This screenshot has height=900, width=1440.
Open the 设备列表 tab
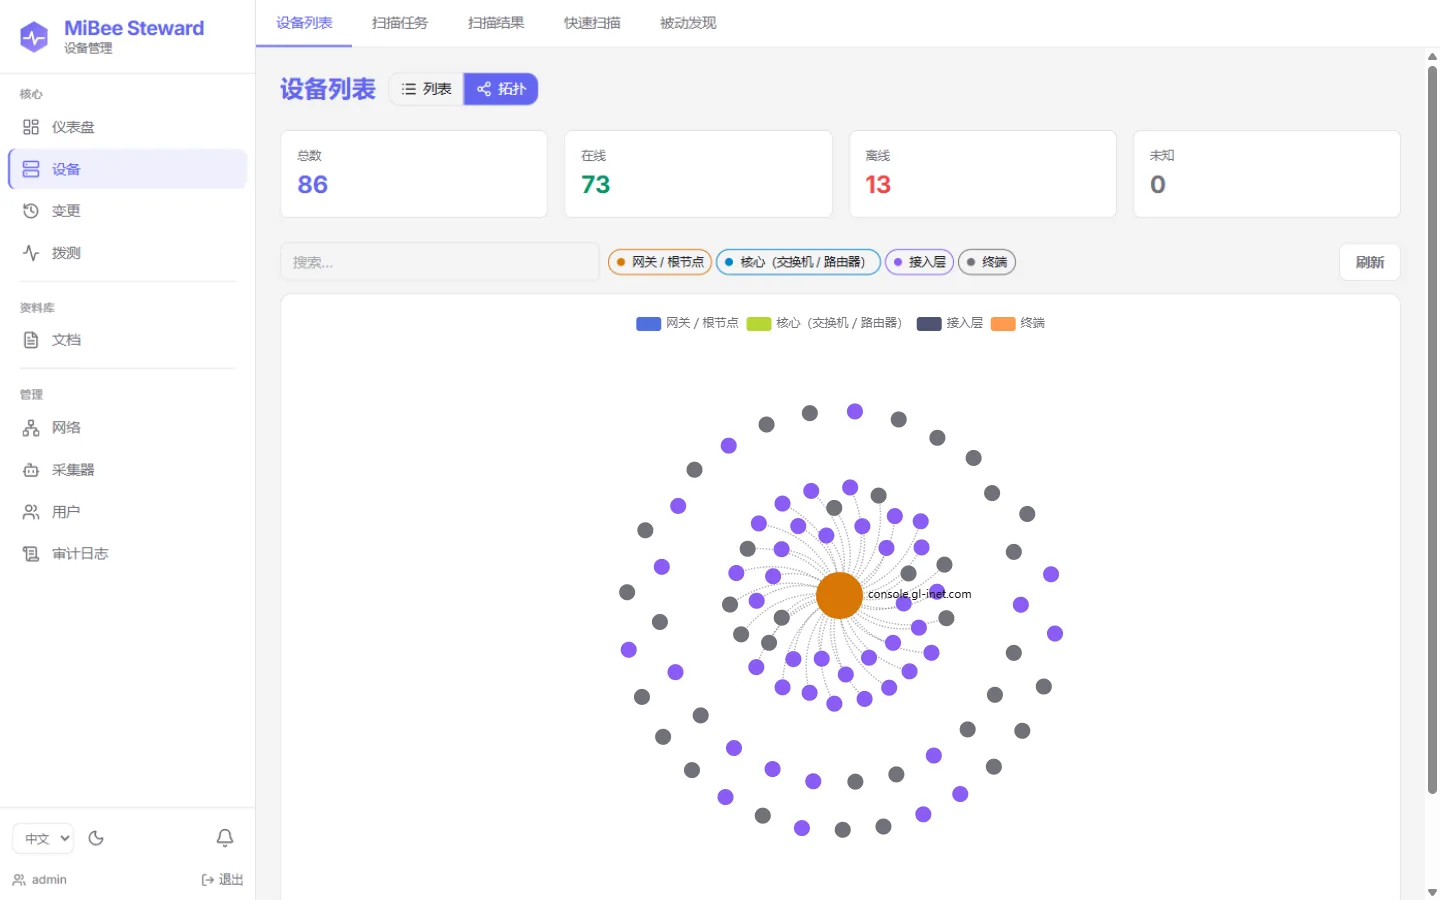click(x=304, y=23)
